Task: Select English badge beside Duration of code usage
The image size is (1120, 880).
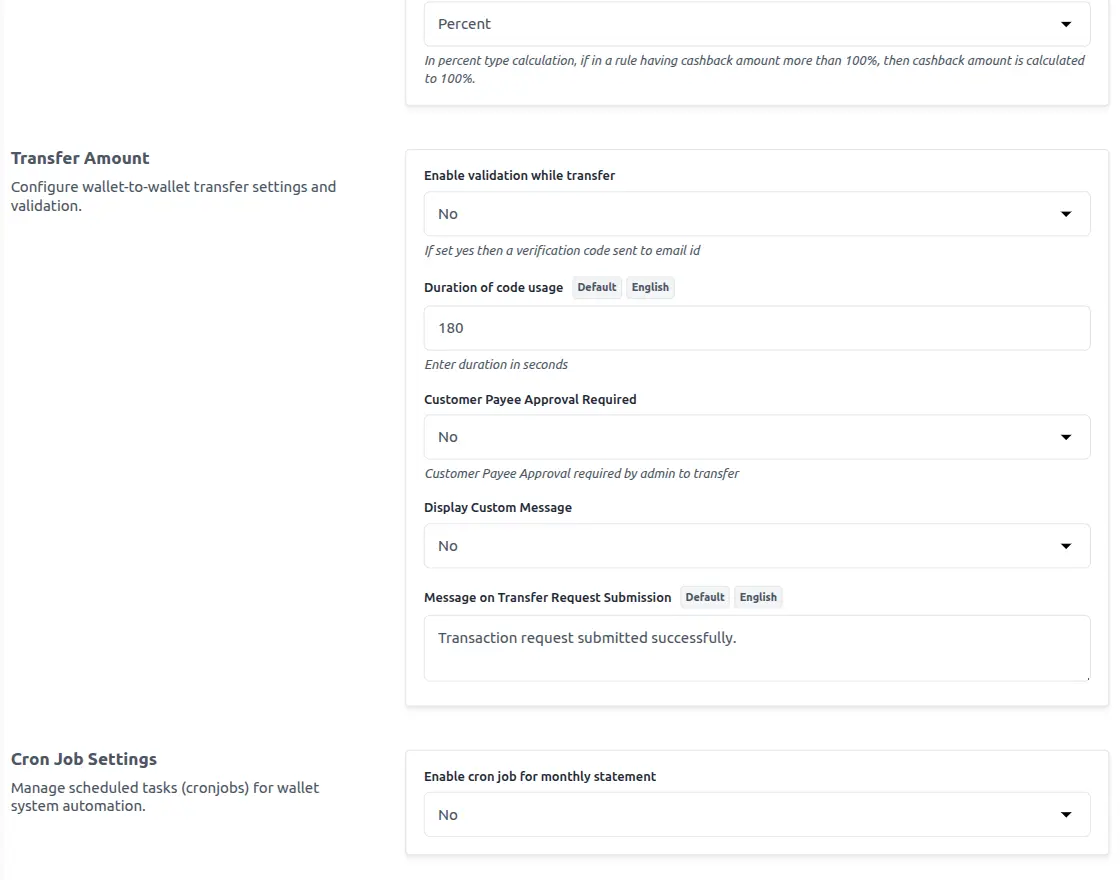Action: click(650, 288)
